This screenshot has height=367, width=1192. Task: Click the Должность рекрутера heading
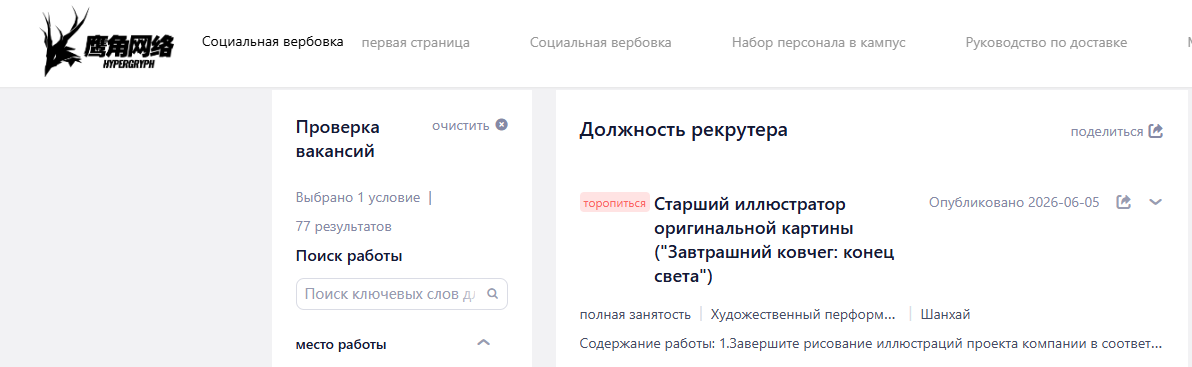pyautogui.click(x=683, y=131)
